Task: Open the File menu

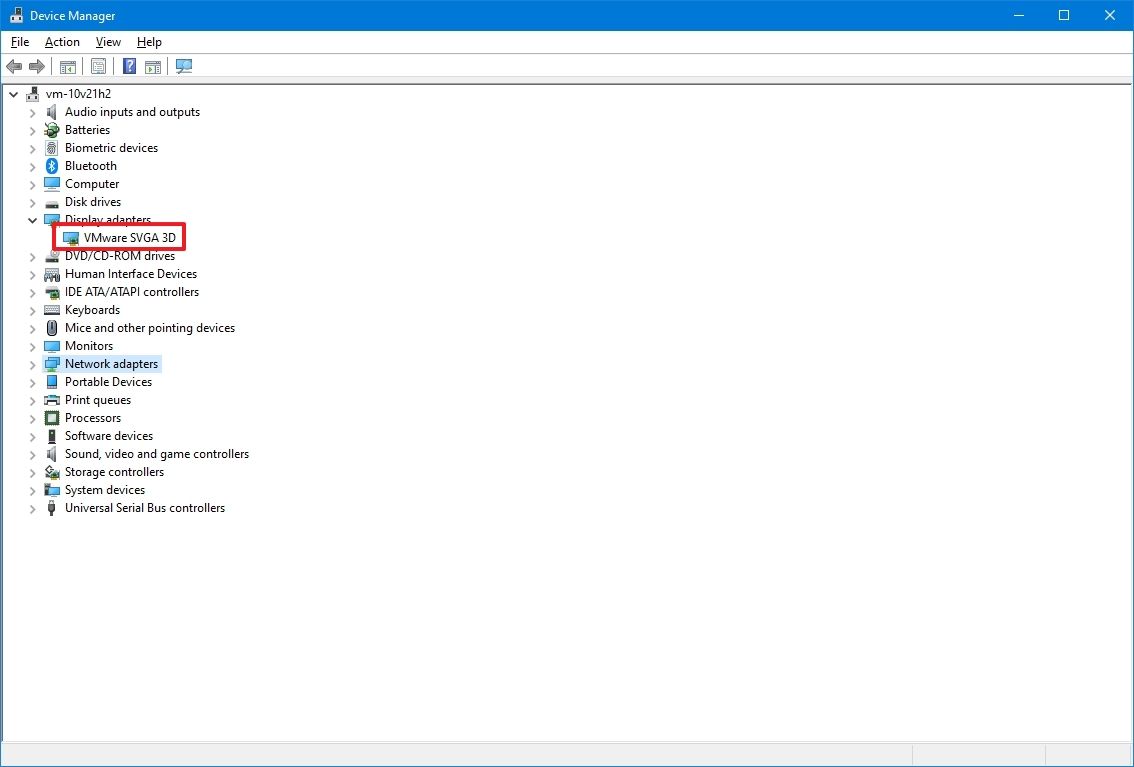Action: [19, 42]
